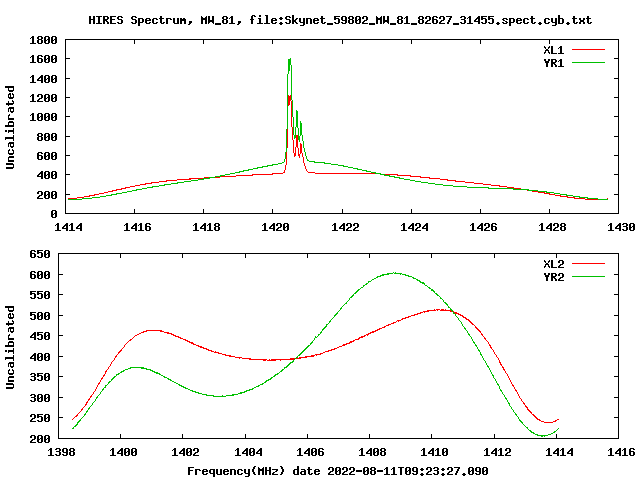Click the 1398 x-axis tick label
640x480 pixels.
point(62,452)
